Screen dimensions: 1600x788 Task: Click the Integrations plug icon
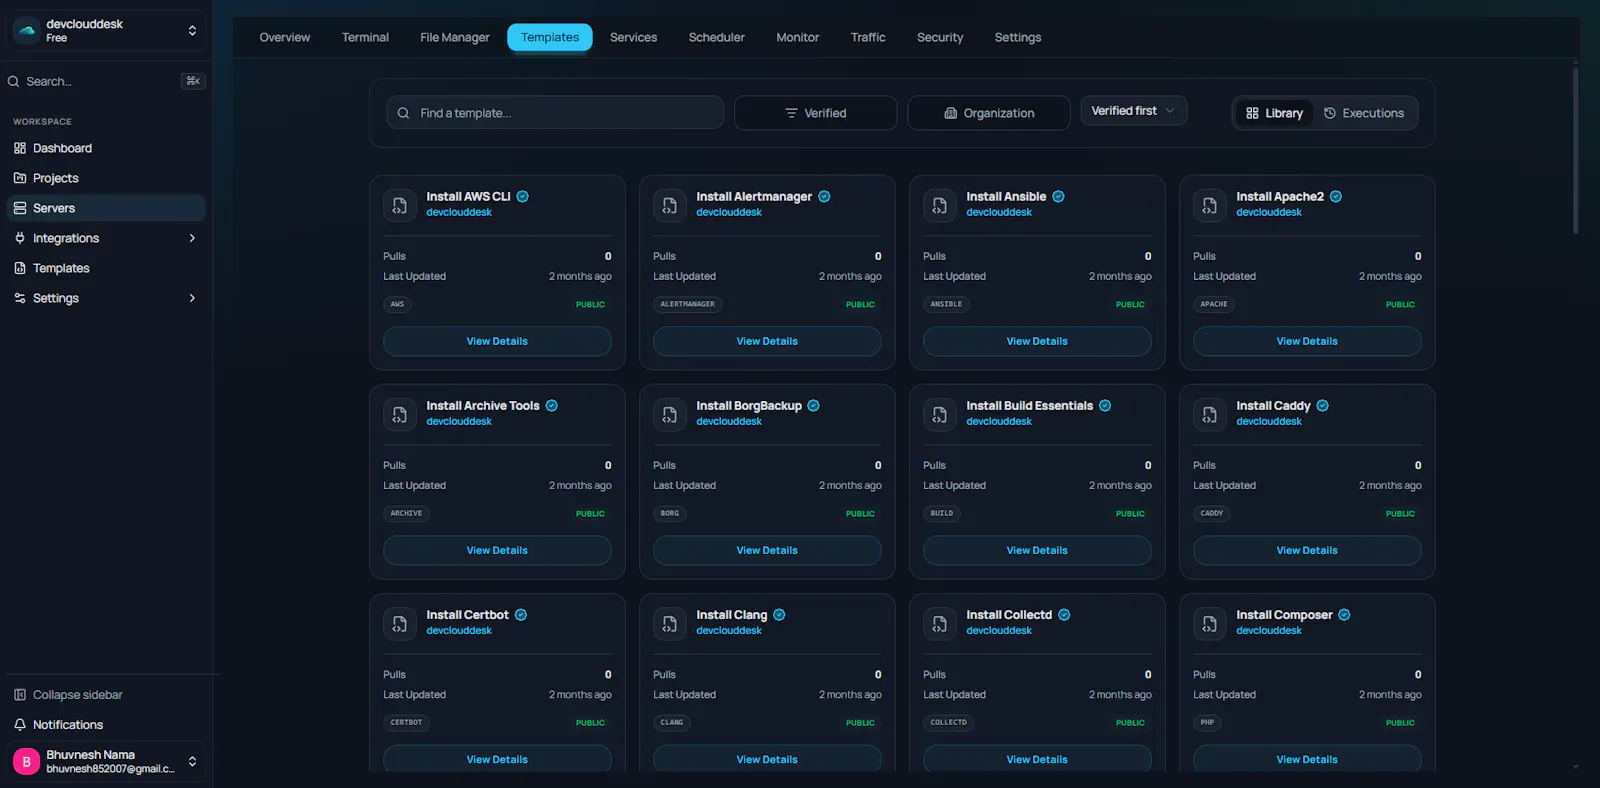pos(20,238)
